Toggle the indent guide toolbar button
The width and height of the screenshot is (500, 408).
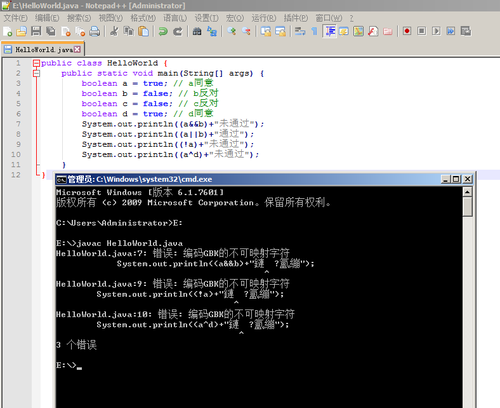(330, 31)
